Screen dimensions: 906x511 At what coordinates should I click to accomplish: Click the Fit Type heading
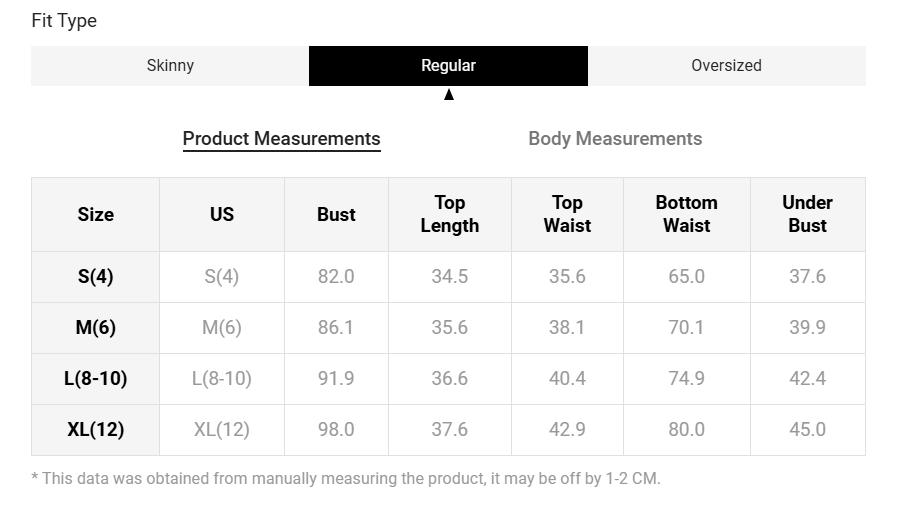tap(64, 21)
